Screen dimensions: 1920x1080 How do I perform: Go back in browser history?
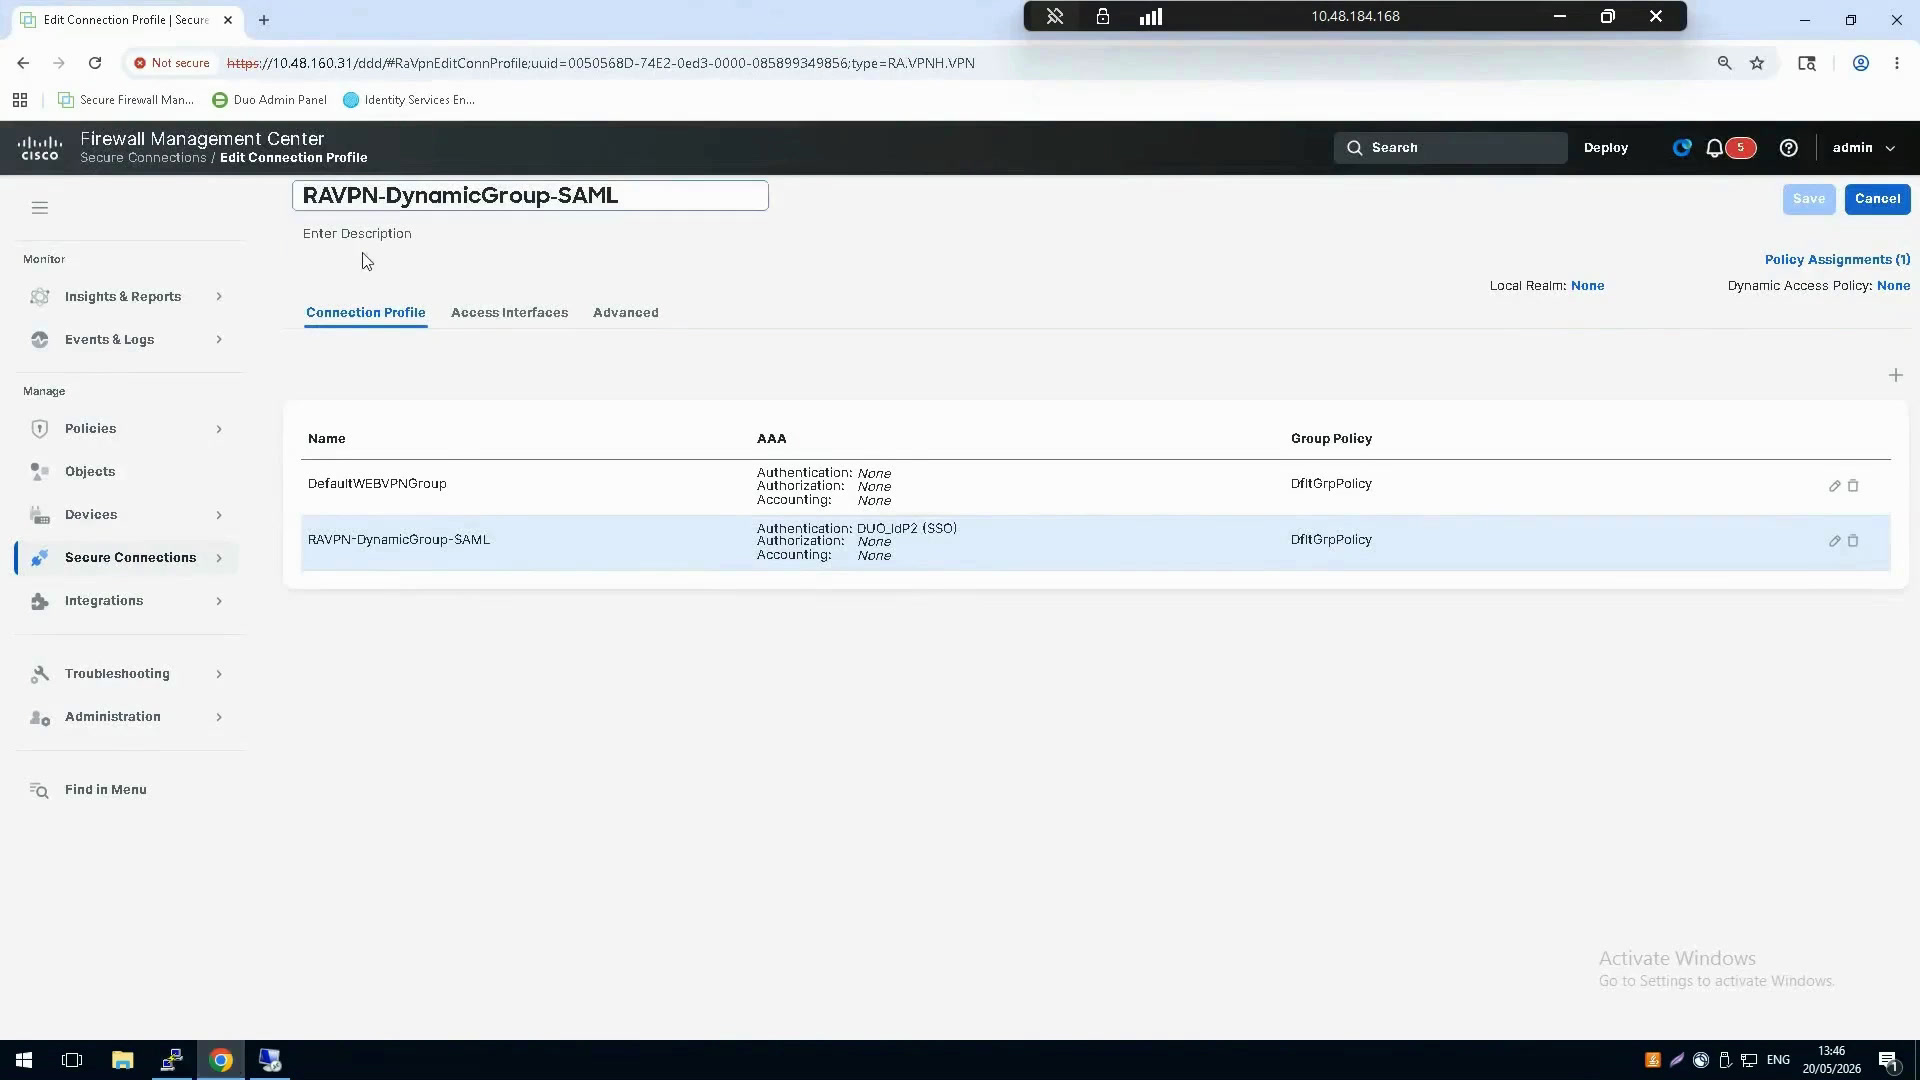click(x=23, y=63)
